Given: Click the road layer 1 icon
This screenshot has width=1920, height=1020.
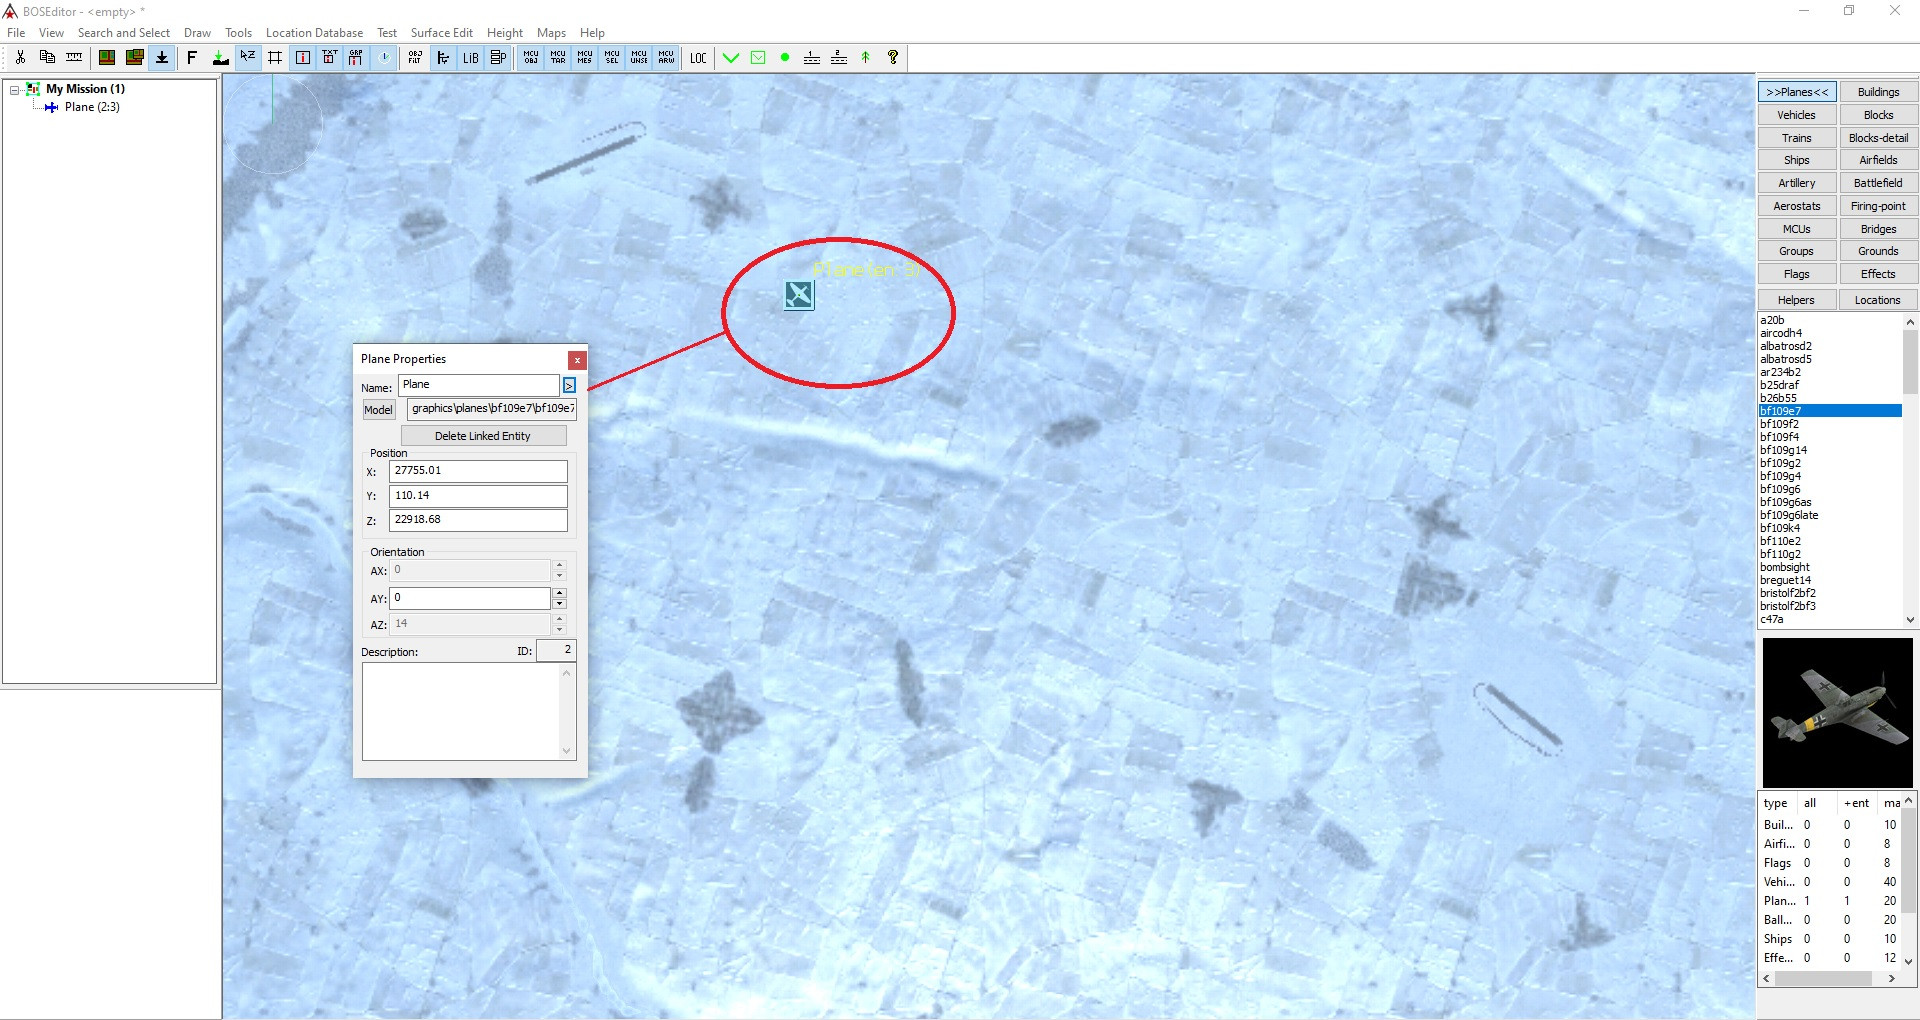Looking at the screenshot, I should (812, 57).
